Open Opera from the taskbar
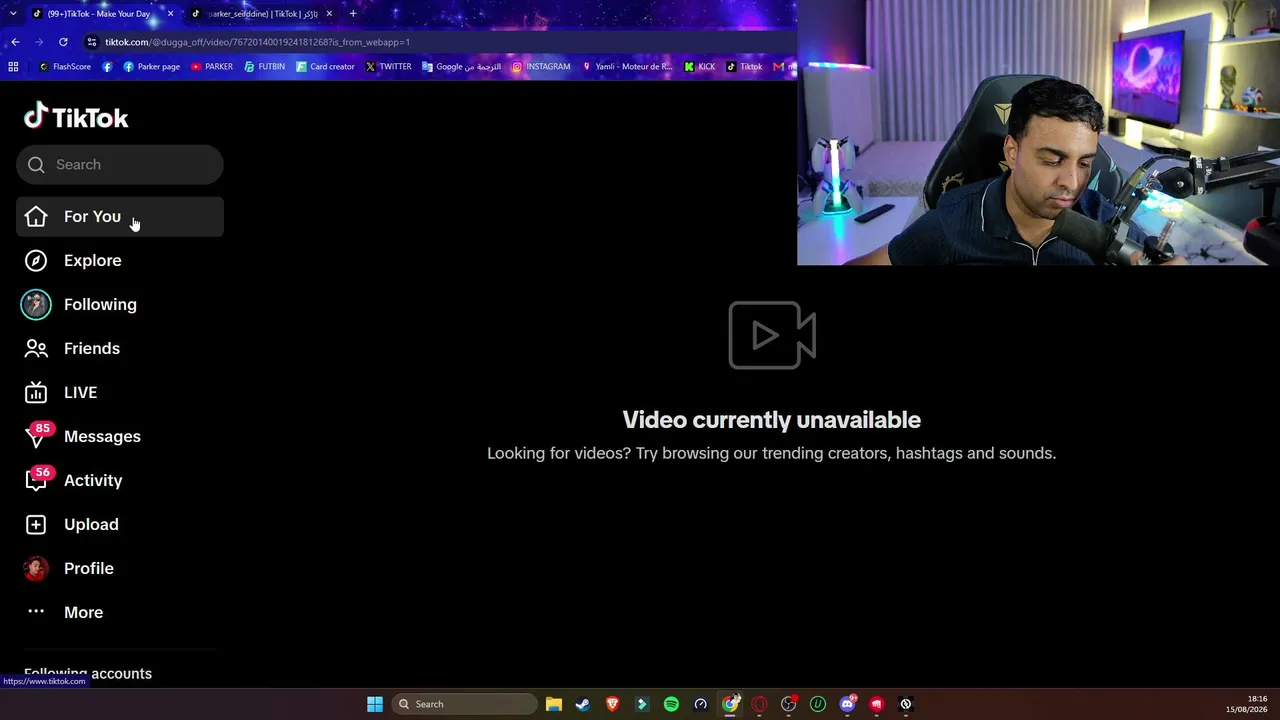This screenshot has height=720, width=1280. pos(759,704)
